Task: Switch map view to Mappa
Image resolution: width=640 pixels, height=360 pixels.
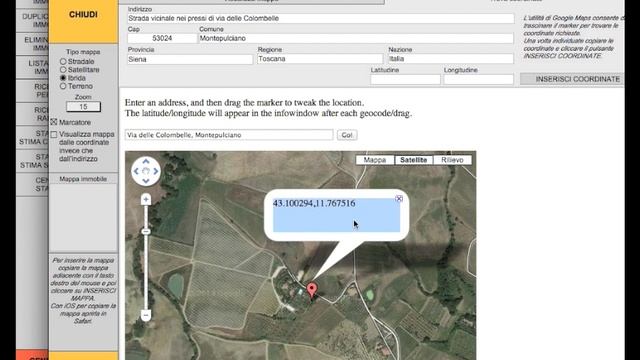Action: [375, 160]
